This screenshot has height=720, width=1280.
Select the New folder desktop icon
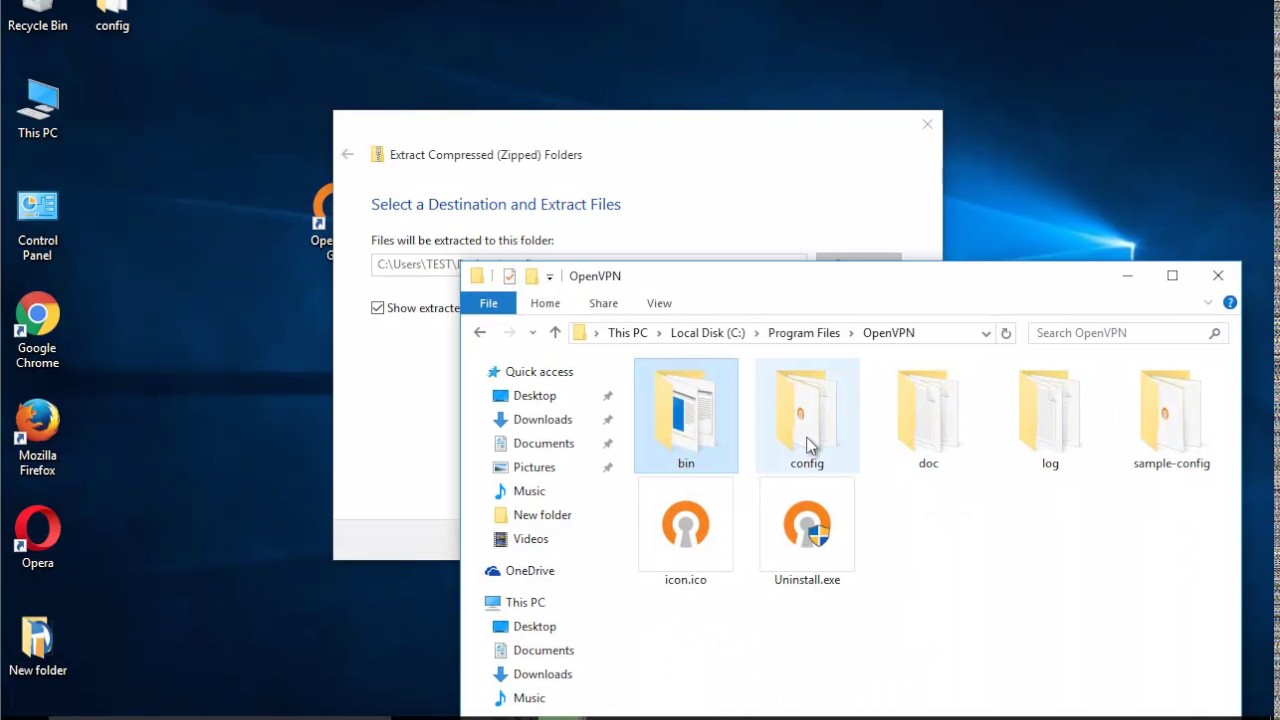[38, 647]
